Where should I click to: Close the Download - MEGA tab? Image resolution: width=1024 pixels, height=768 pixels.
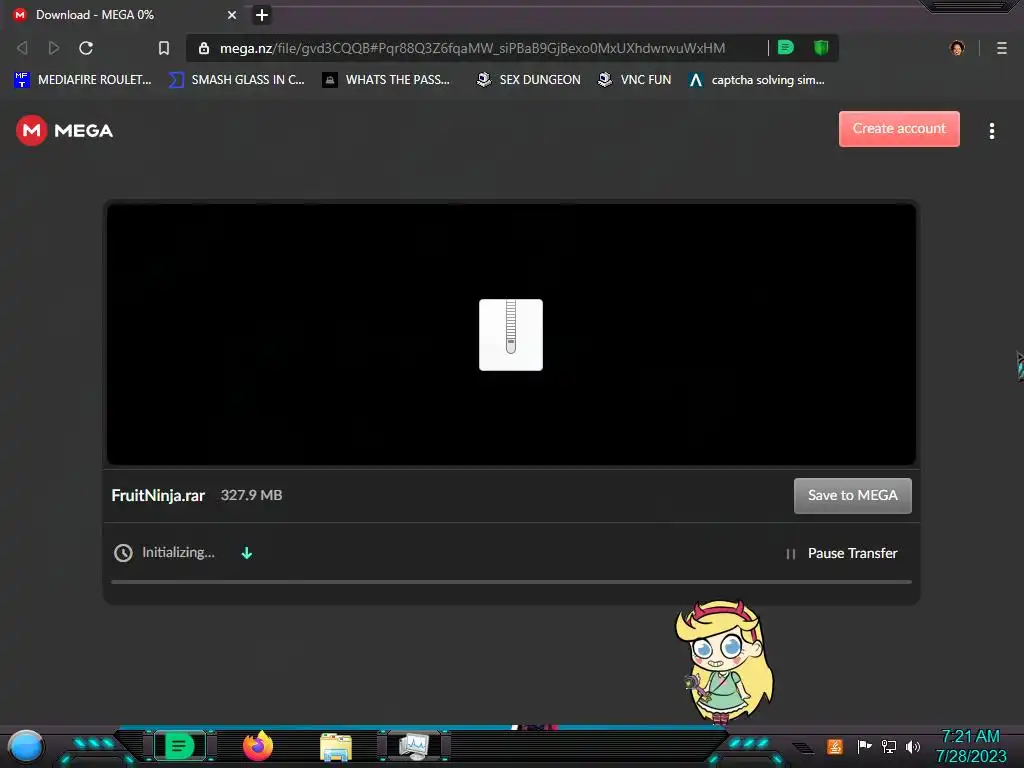[x=232, y=14]
